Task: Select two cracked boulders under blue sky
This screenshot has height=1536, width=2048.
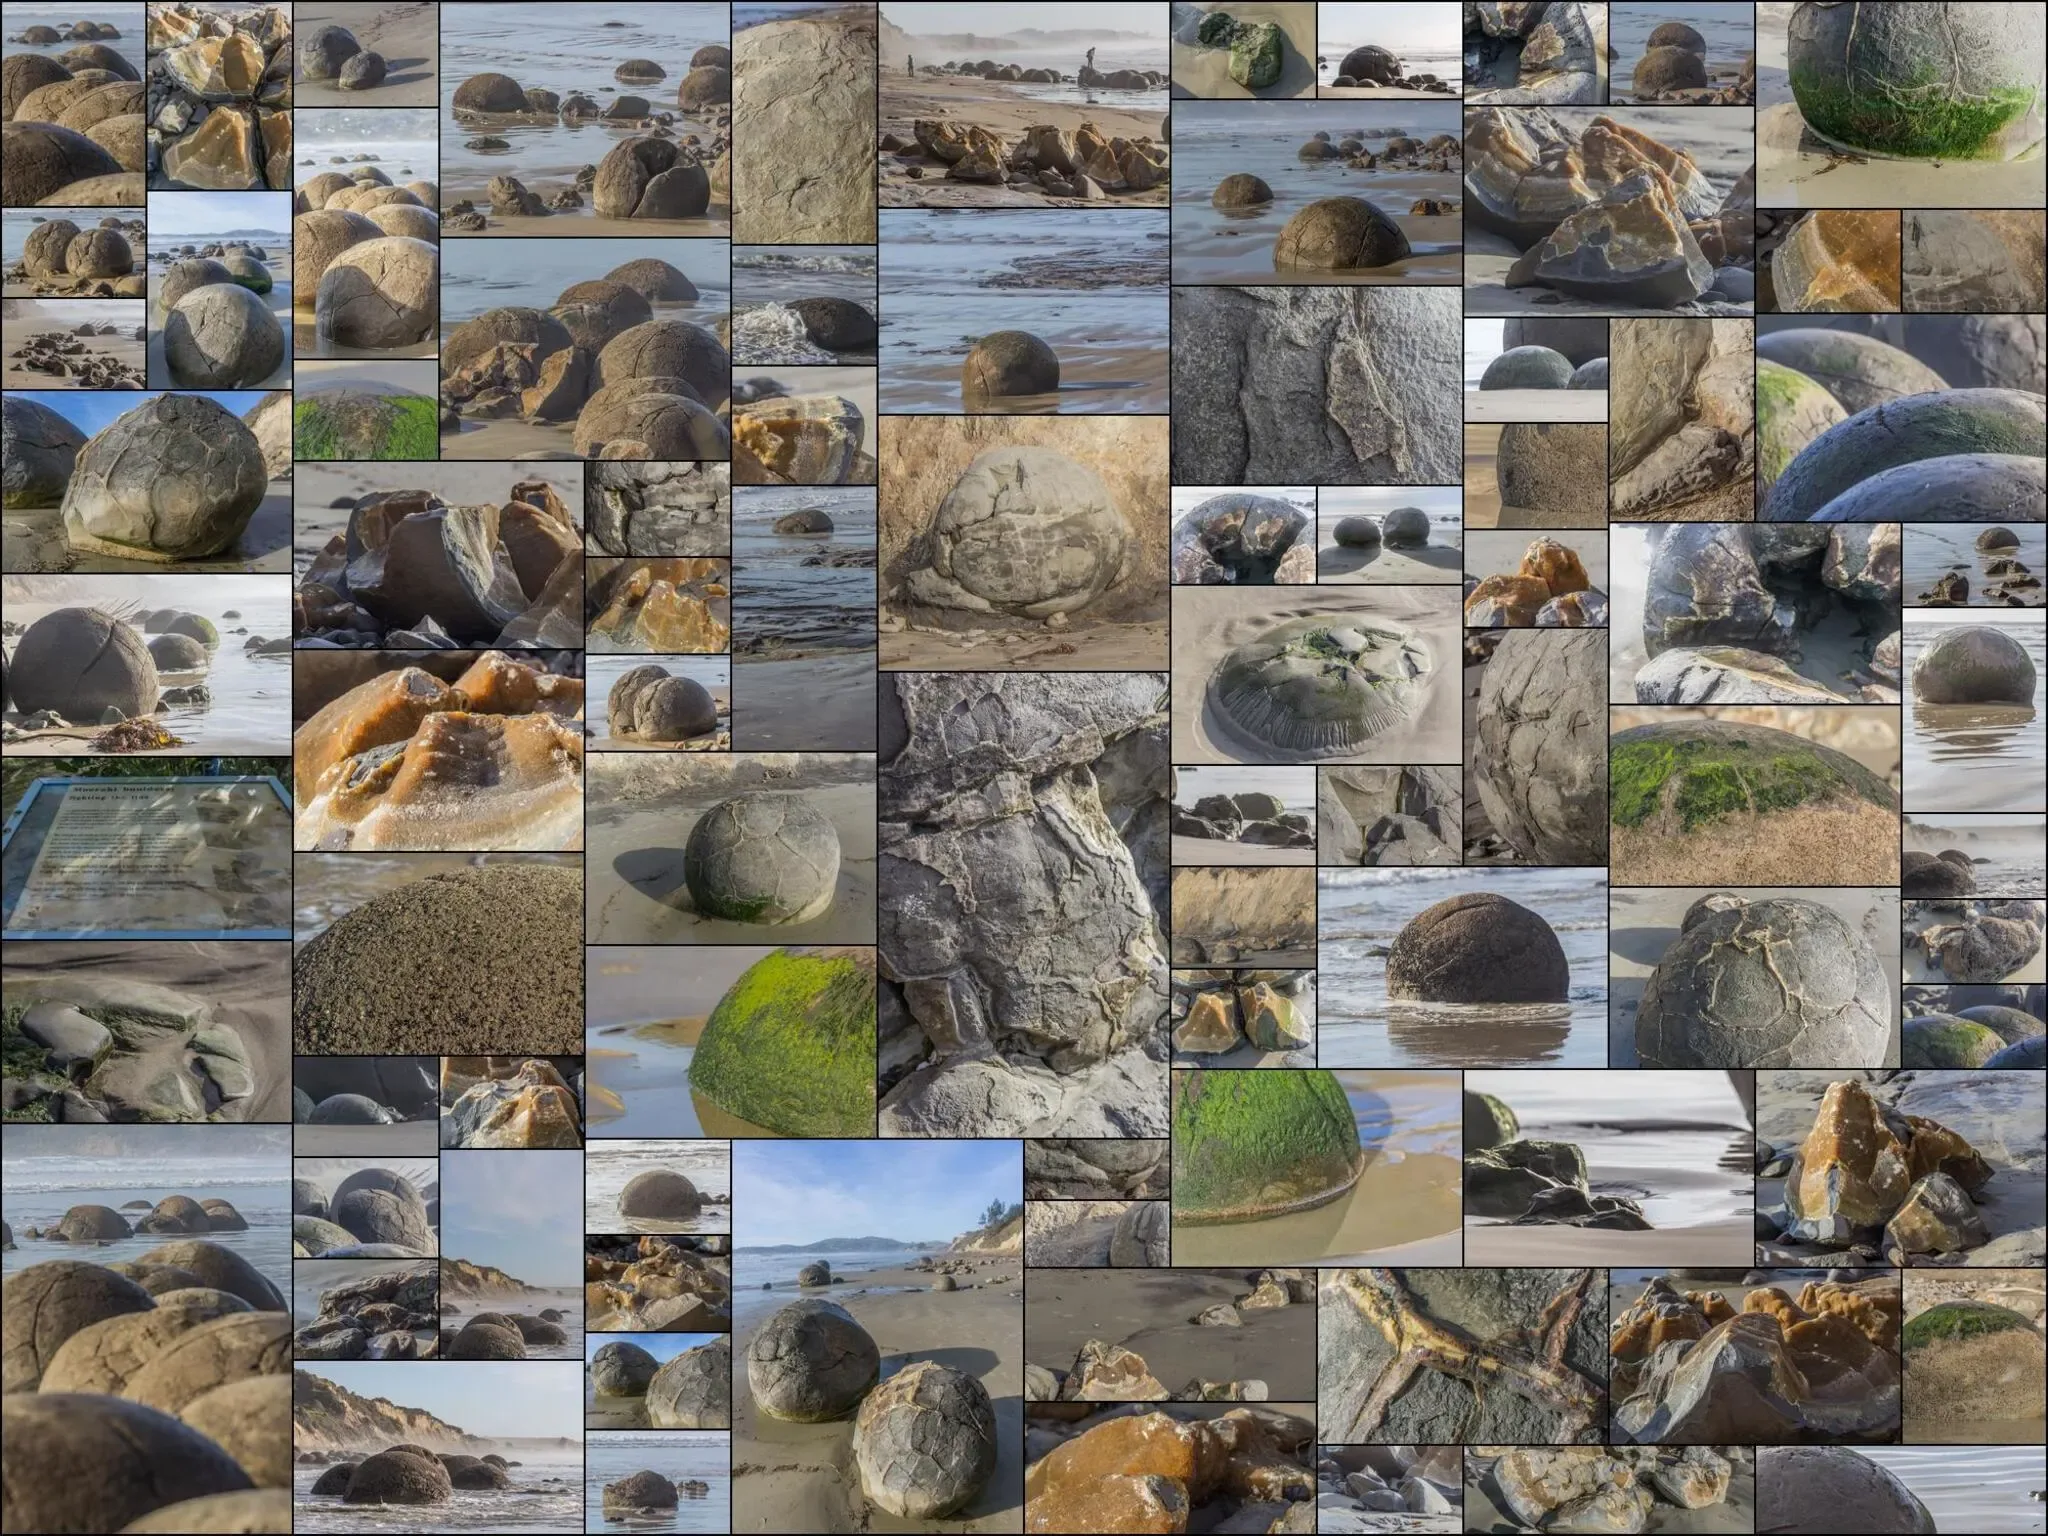Action: (877, 1336)
